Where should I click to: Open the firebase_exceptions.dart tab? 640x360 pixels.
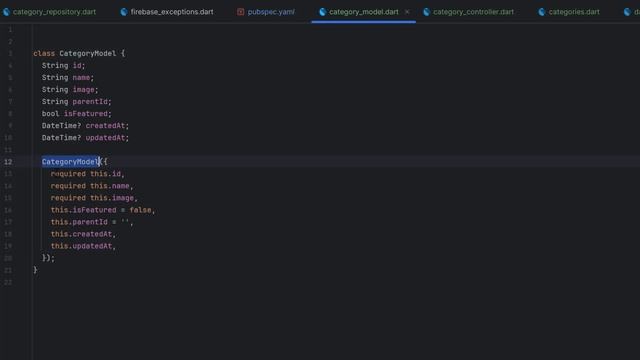tap(167, 12)
